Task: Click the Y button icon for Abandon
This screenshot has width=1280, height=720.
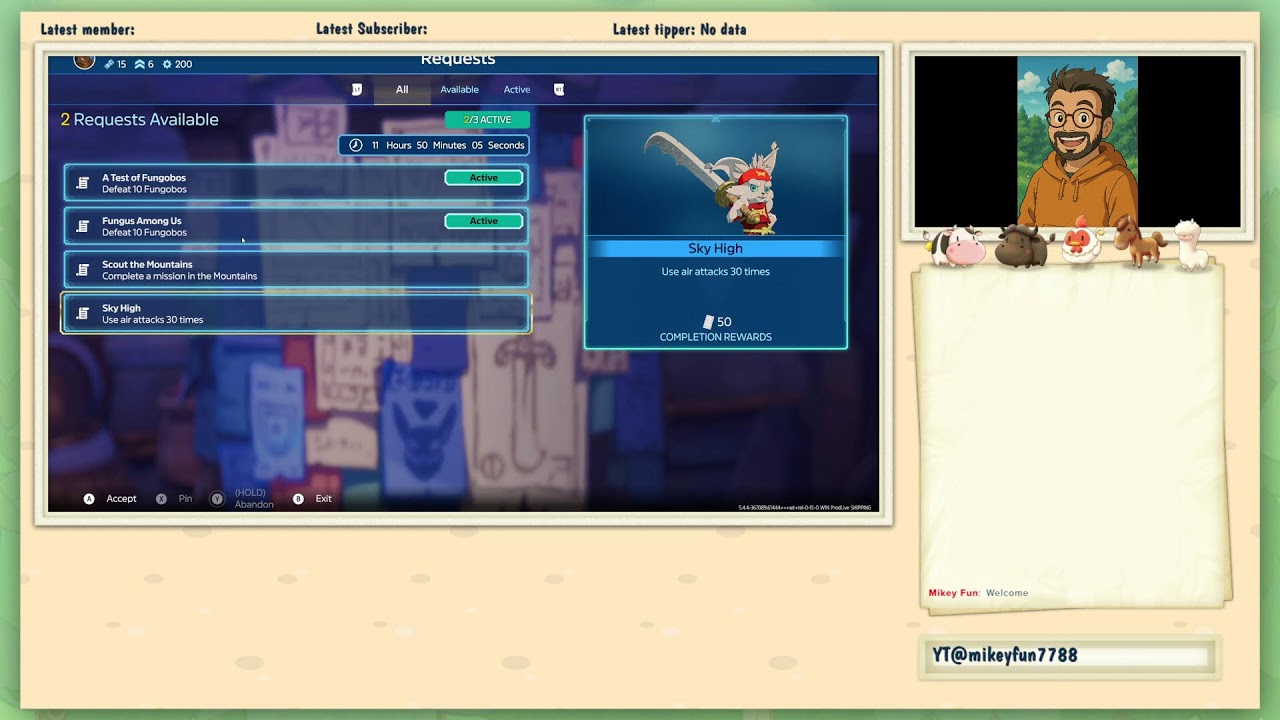Action: pyautogui.click(x=217, y=499)
